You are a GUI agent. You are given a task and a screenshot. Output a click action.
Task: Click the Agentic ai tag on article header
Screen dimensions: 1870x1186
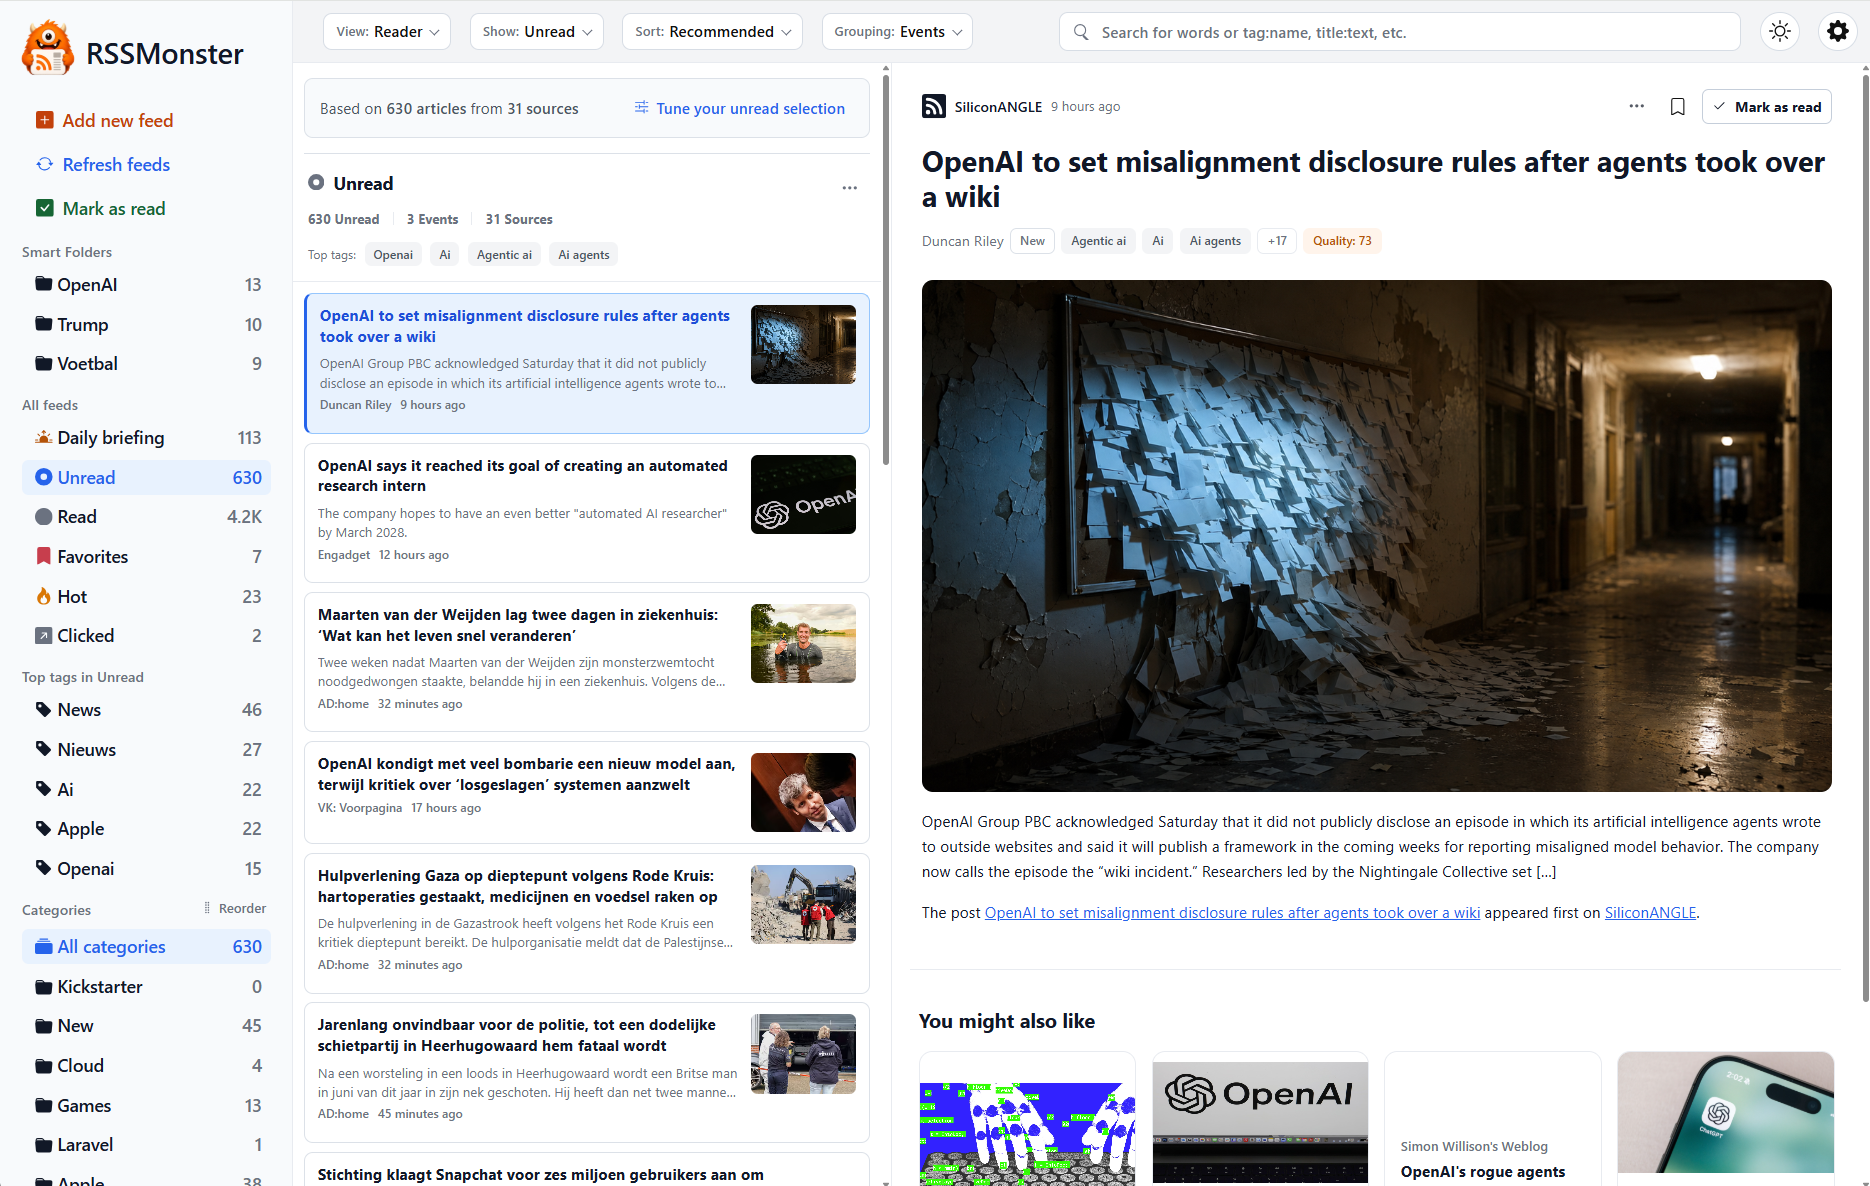click(x=1098, y=241)
